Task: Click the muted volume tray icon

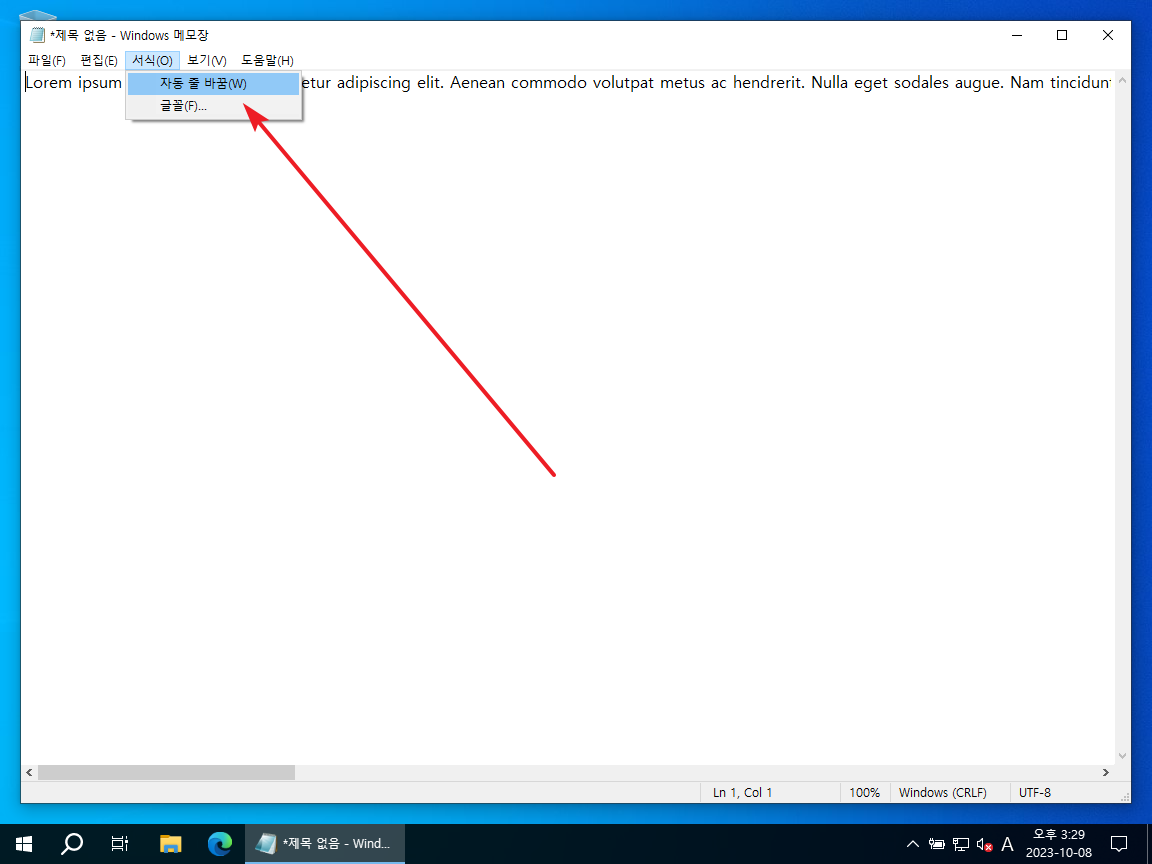Action: (x=984, y=844)
